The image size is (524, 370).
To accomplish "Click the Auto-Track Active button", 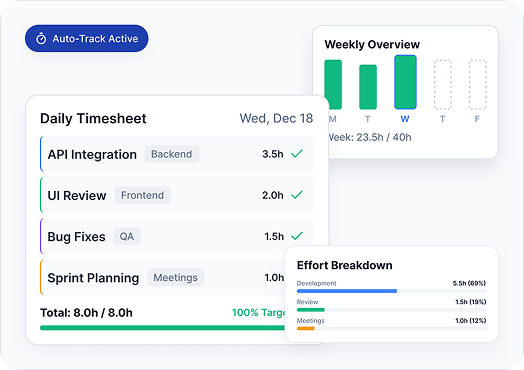I will 87,38.
